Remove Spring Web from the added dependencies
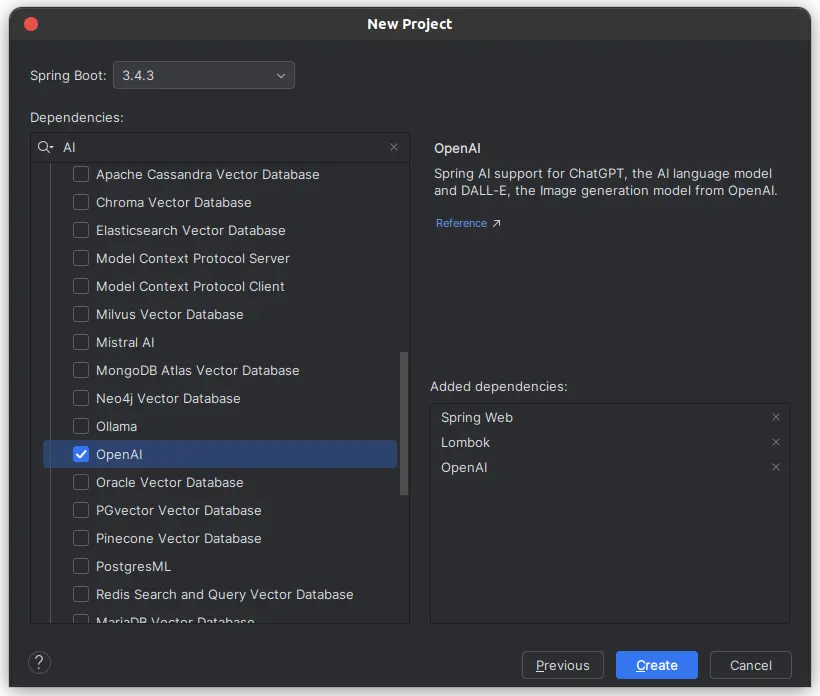This screenshot has width=820, height=696. point(776,417)
